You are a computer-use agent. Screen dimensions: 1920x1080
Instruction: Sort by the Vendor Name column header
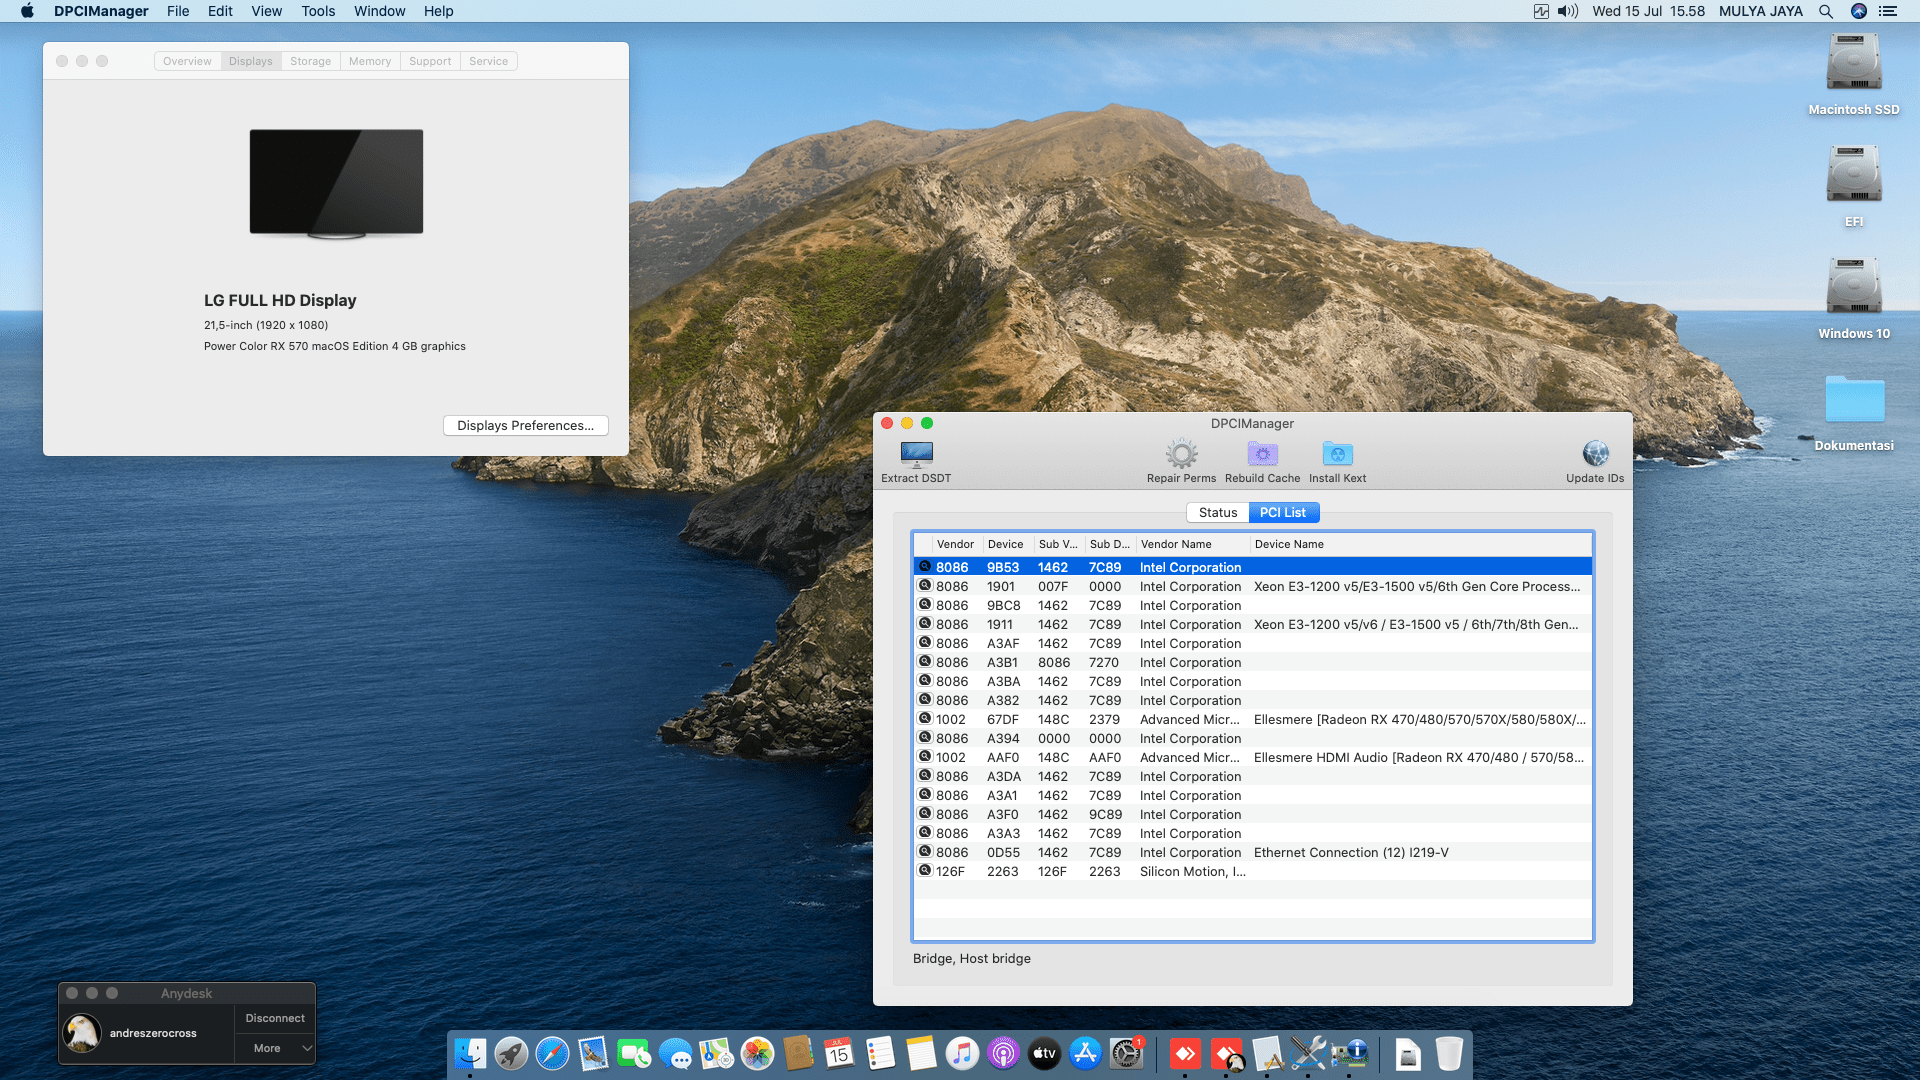pyautogui.click(x=1193, y=544)
